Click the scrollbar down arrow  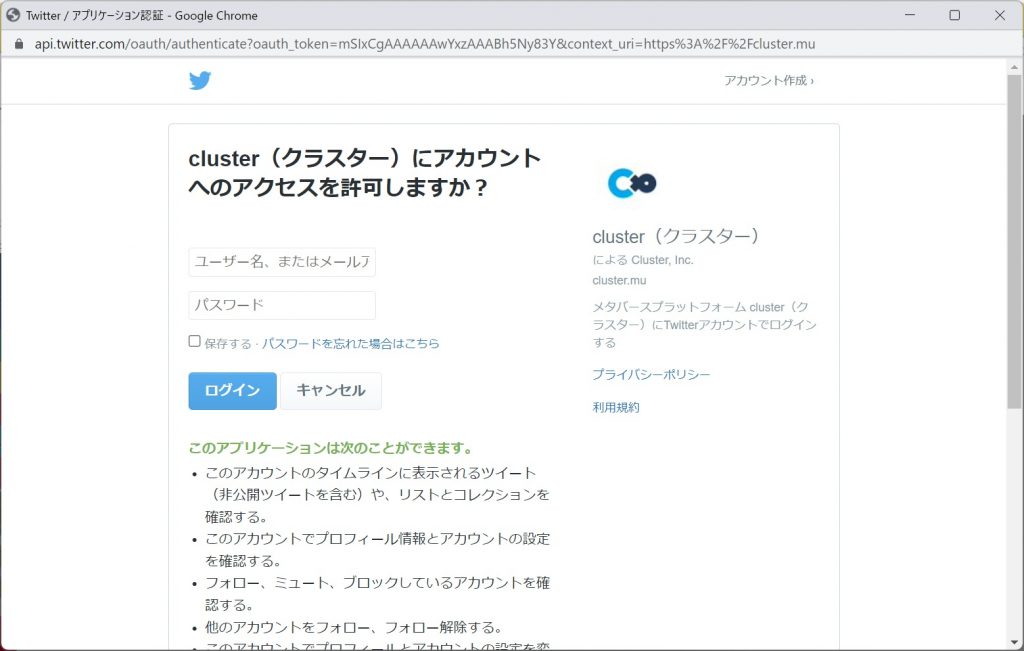pyautogui.click(x=1014, y=642)
